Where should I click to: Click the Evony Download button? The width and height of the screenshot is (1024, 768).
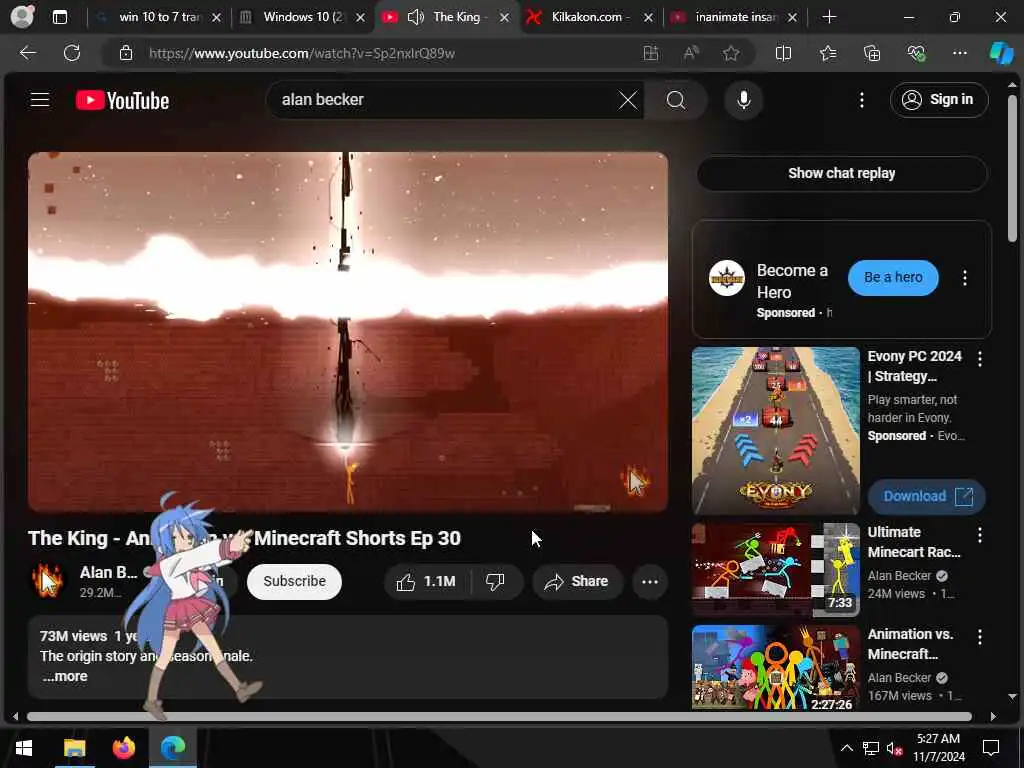pyautogui.click(x=927, y=496)
